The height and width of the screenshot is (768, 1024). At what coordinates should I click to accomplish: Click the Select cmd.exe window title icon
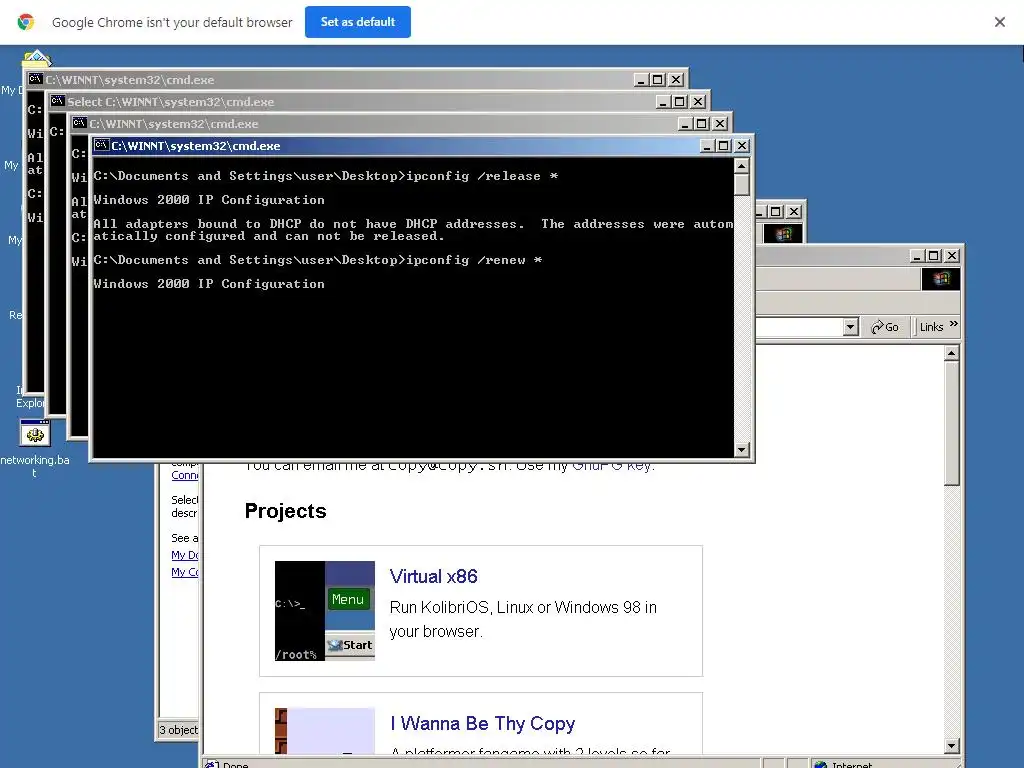click(57, 101)
